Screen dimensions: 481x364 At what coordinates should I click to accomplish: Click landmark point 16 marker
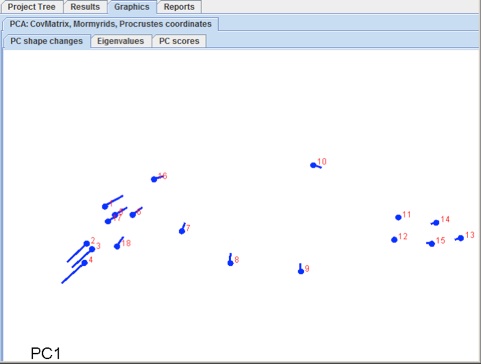154,179
